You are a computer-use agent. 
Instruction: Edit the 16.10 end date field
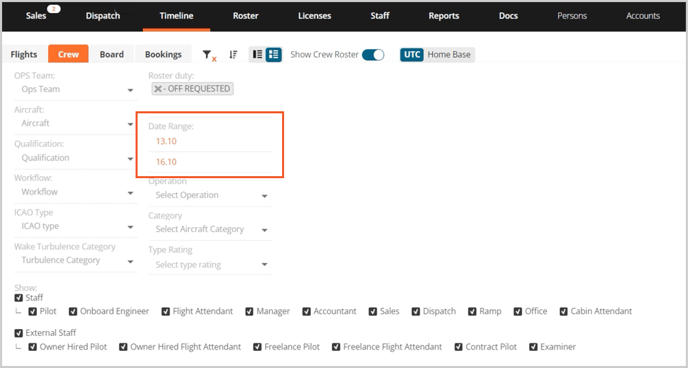211,162
